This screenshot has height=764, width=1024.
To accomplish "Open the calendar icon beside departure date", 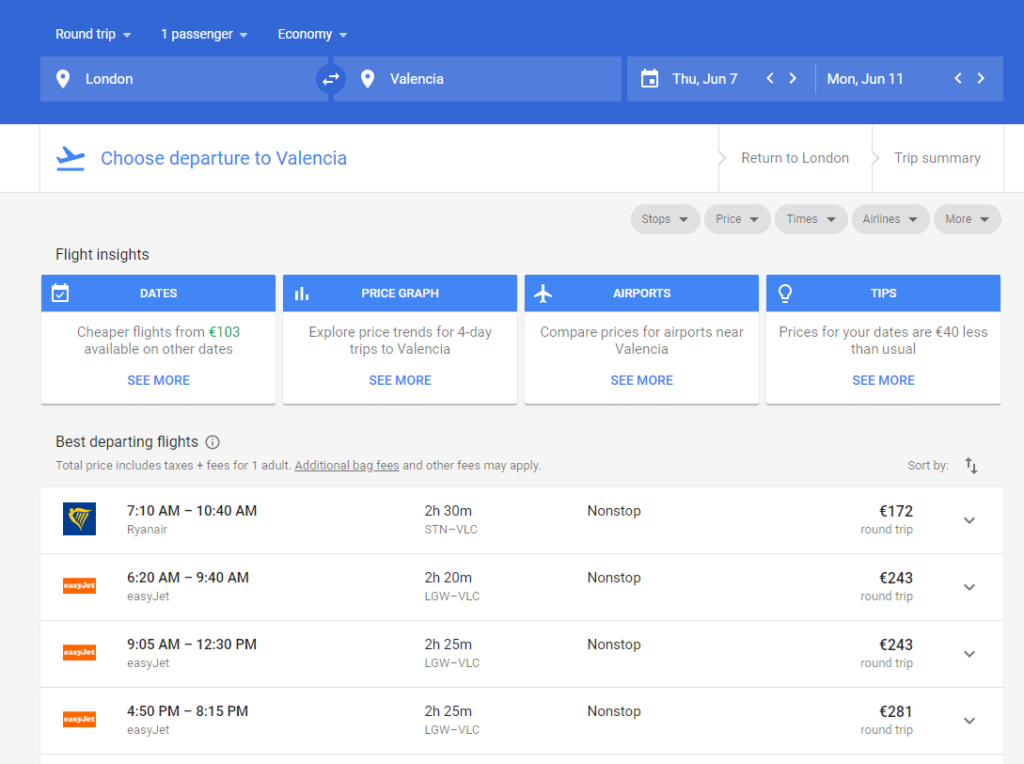I will [x=651, y=78].
